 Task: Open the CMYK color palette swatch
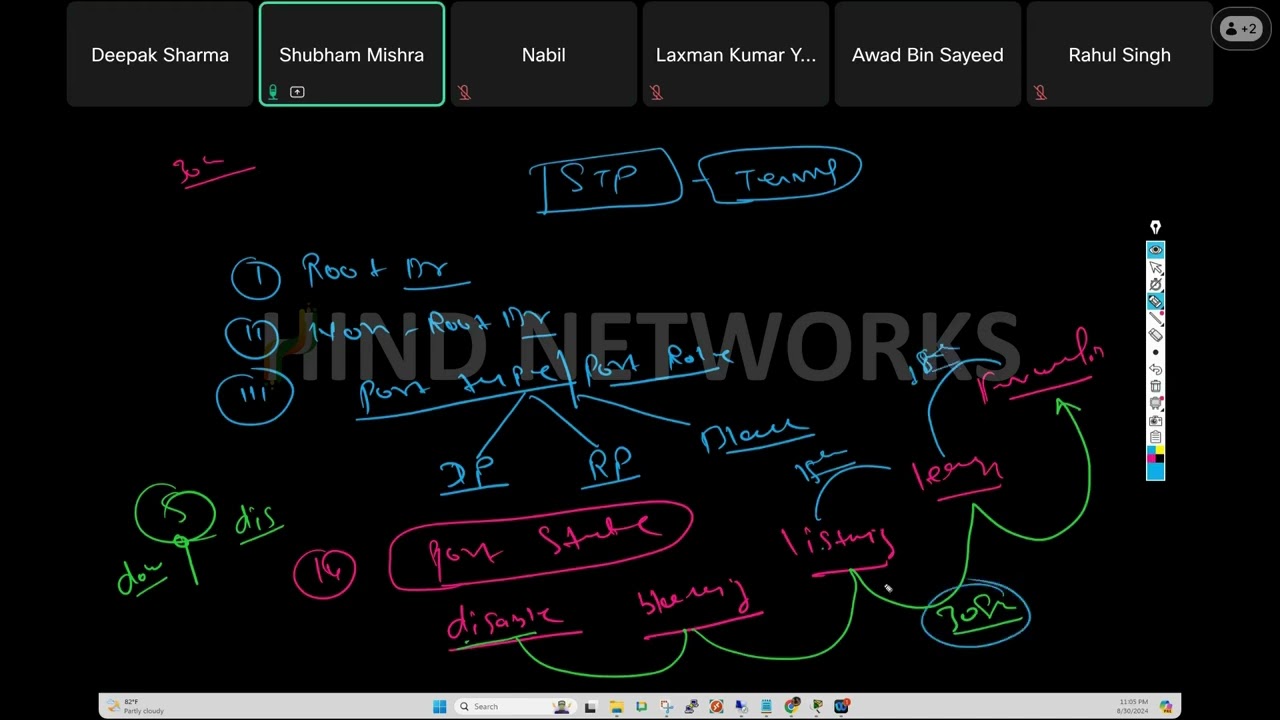tap(1155, 453)
